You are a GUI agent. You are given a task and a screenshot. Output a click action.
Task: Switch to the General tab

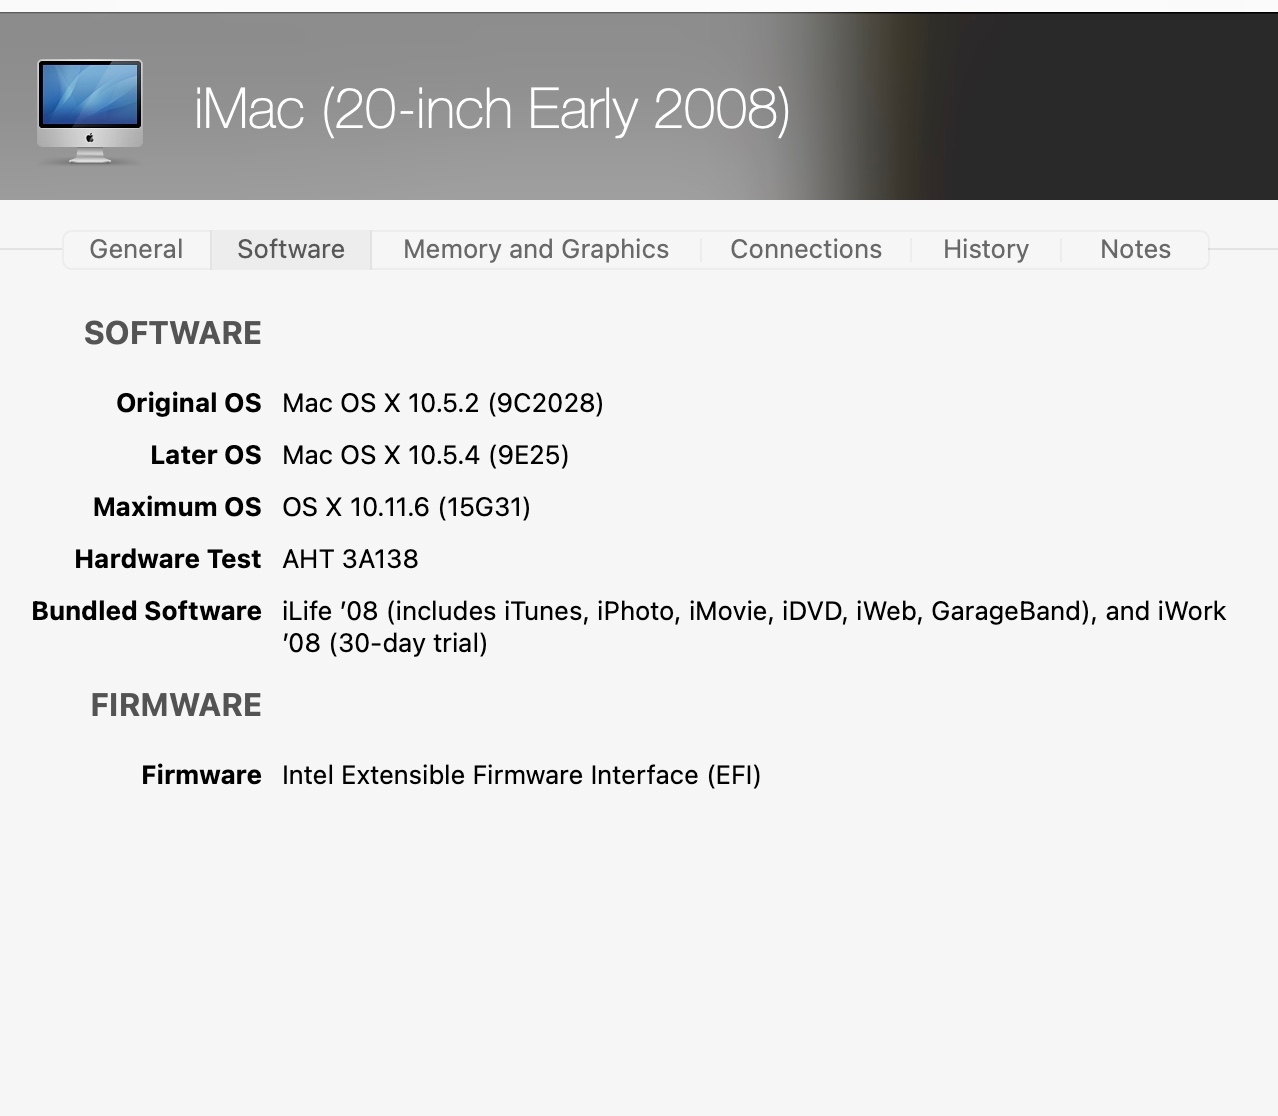coord(136,249)
